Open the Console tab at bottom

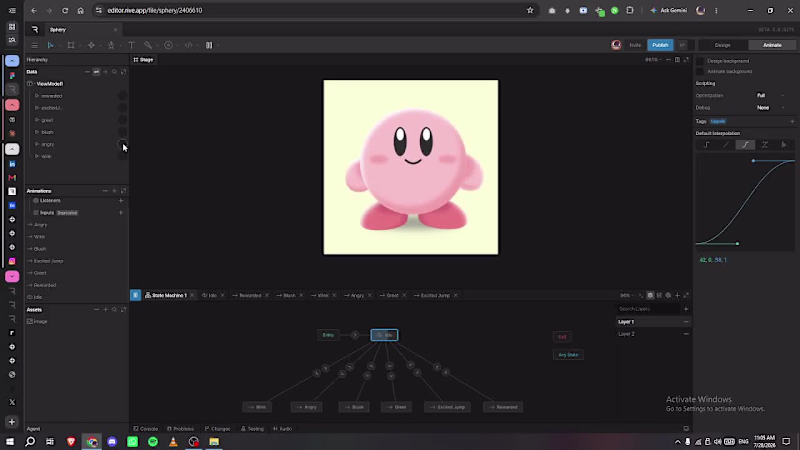[x=146, y=429]
